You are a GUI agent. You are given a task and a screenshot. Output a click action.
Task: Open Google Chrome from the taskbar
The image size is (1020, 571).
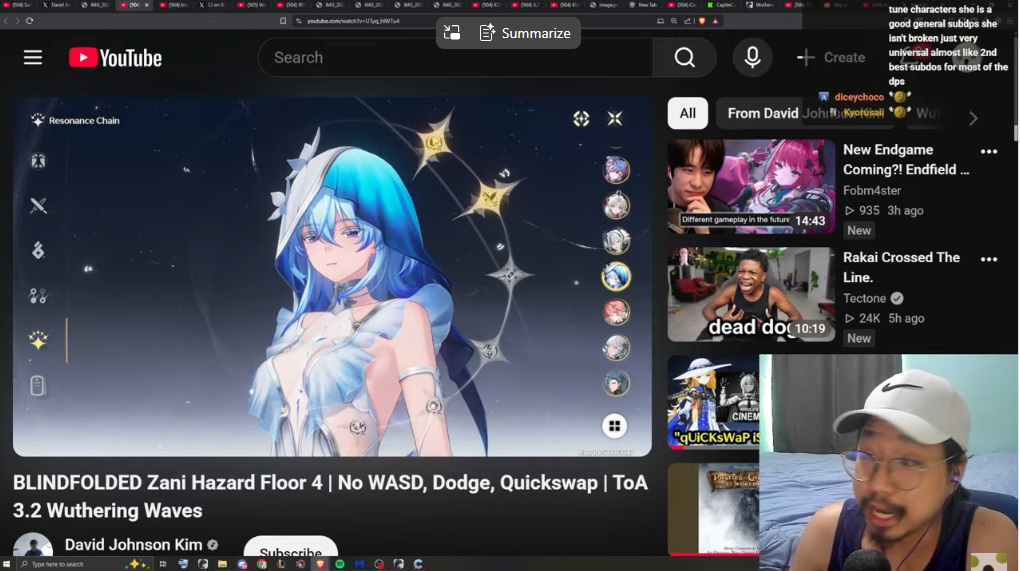[262, 564]
